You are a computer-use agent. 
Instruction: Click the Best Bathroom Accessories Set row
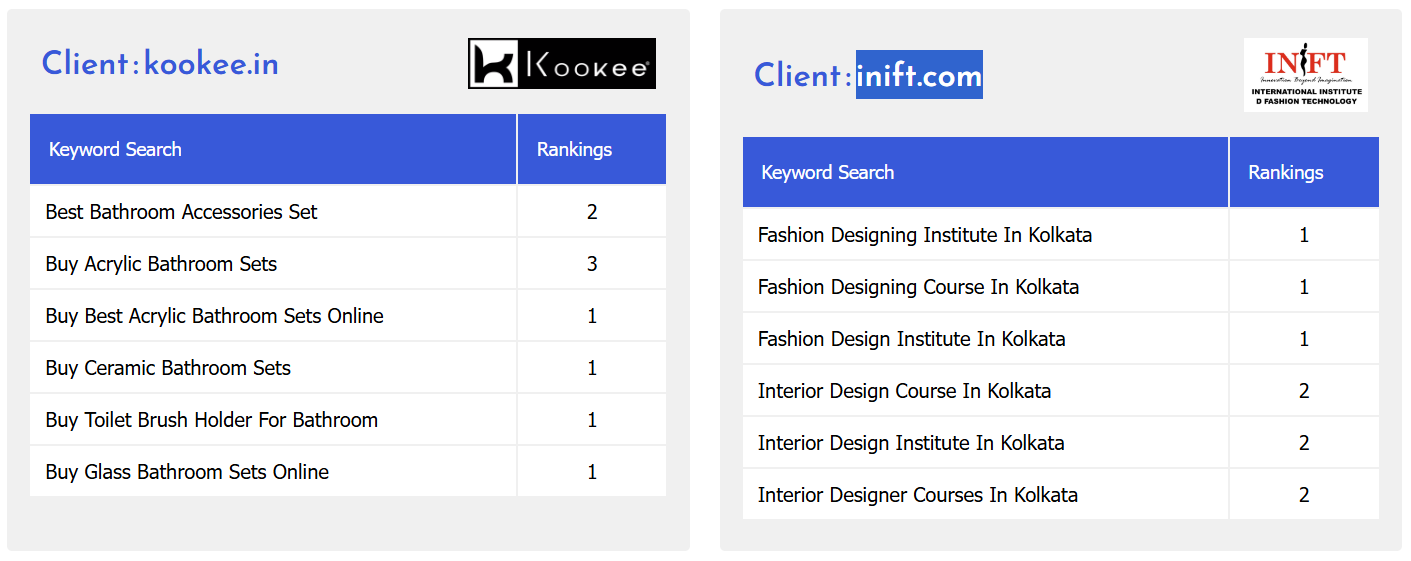tap(181, 212)
